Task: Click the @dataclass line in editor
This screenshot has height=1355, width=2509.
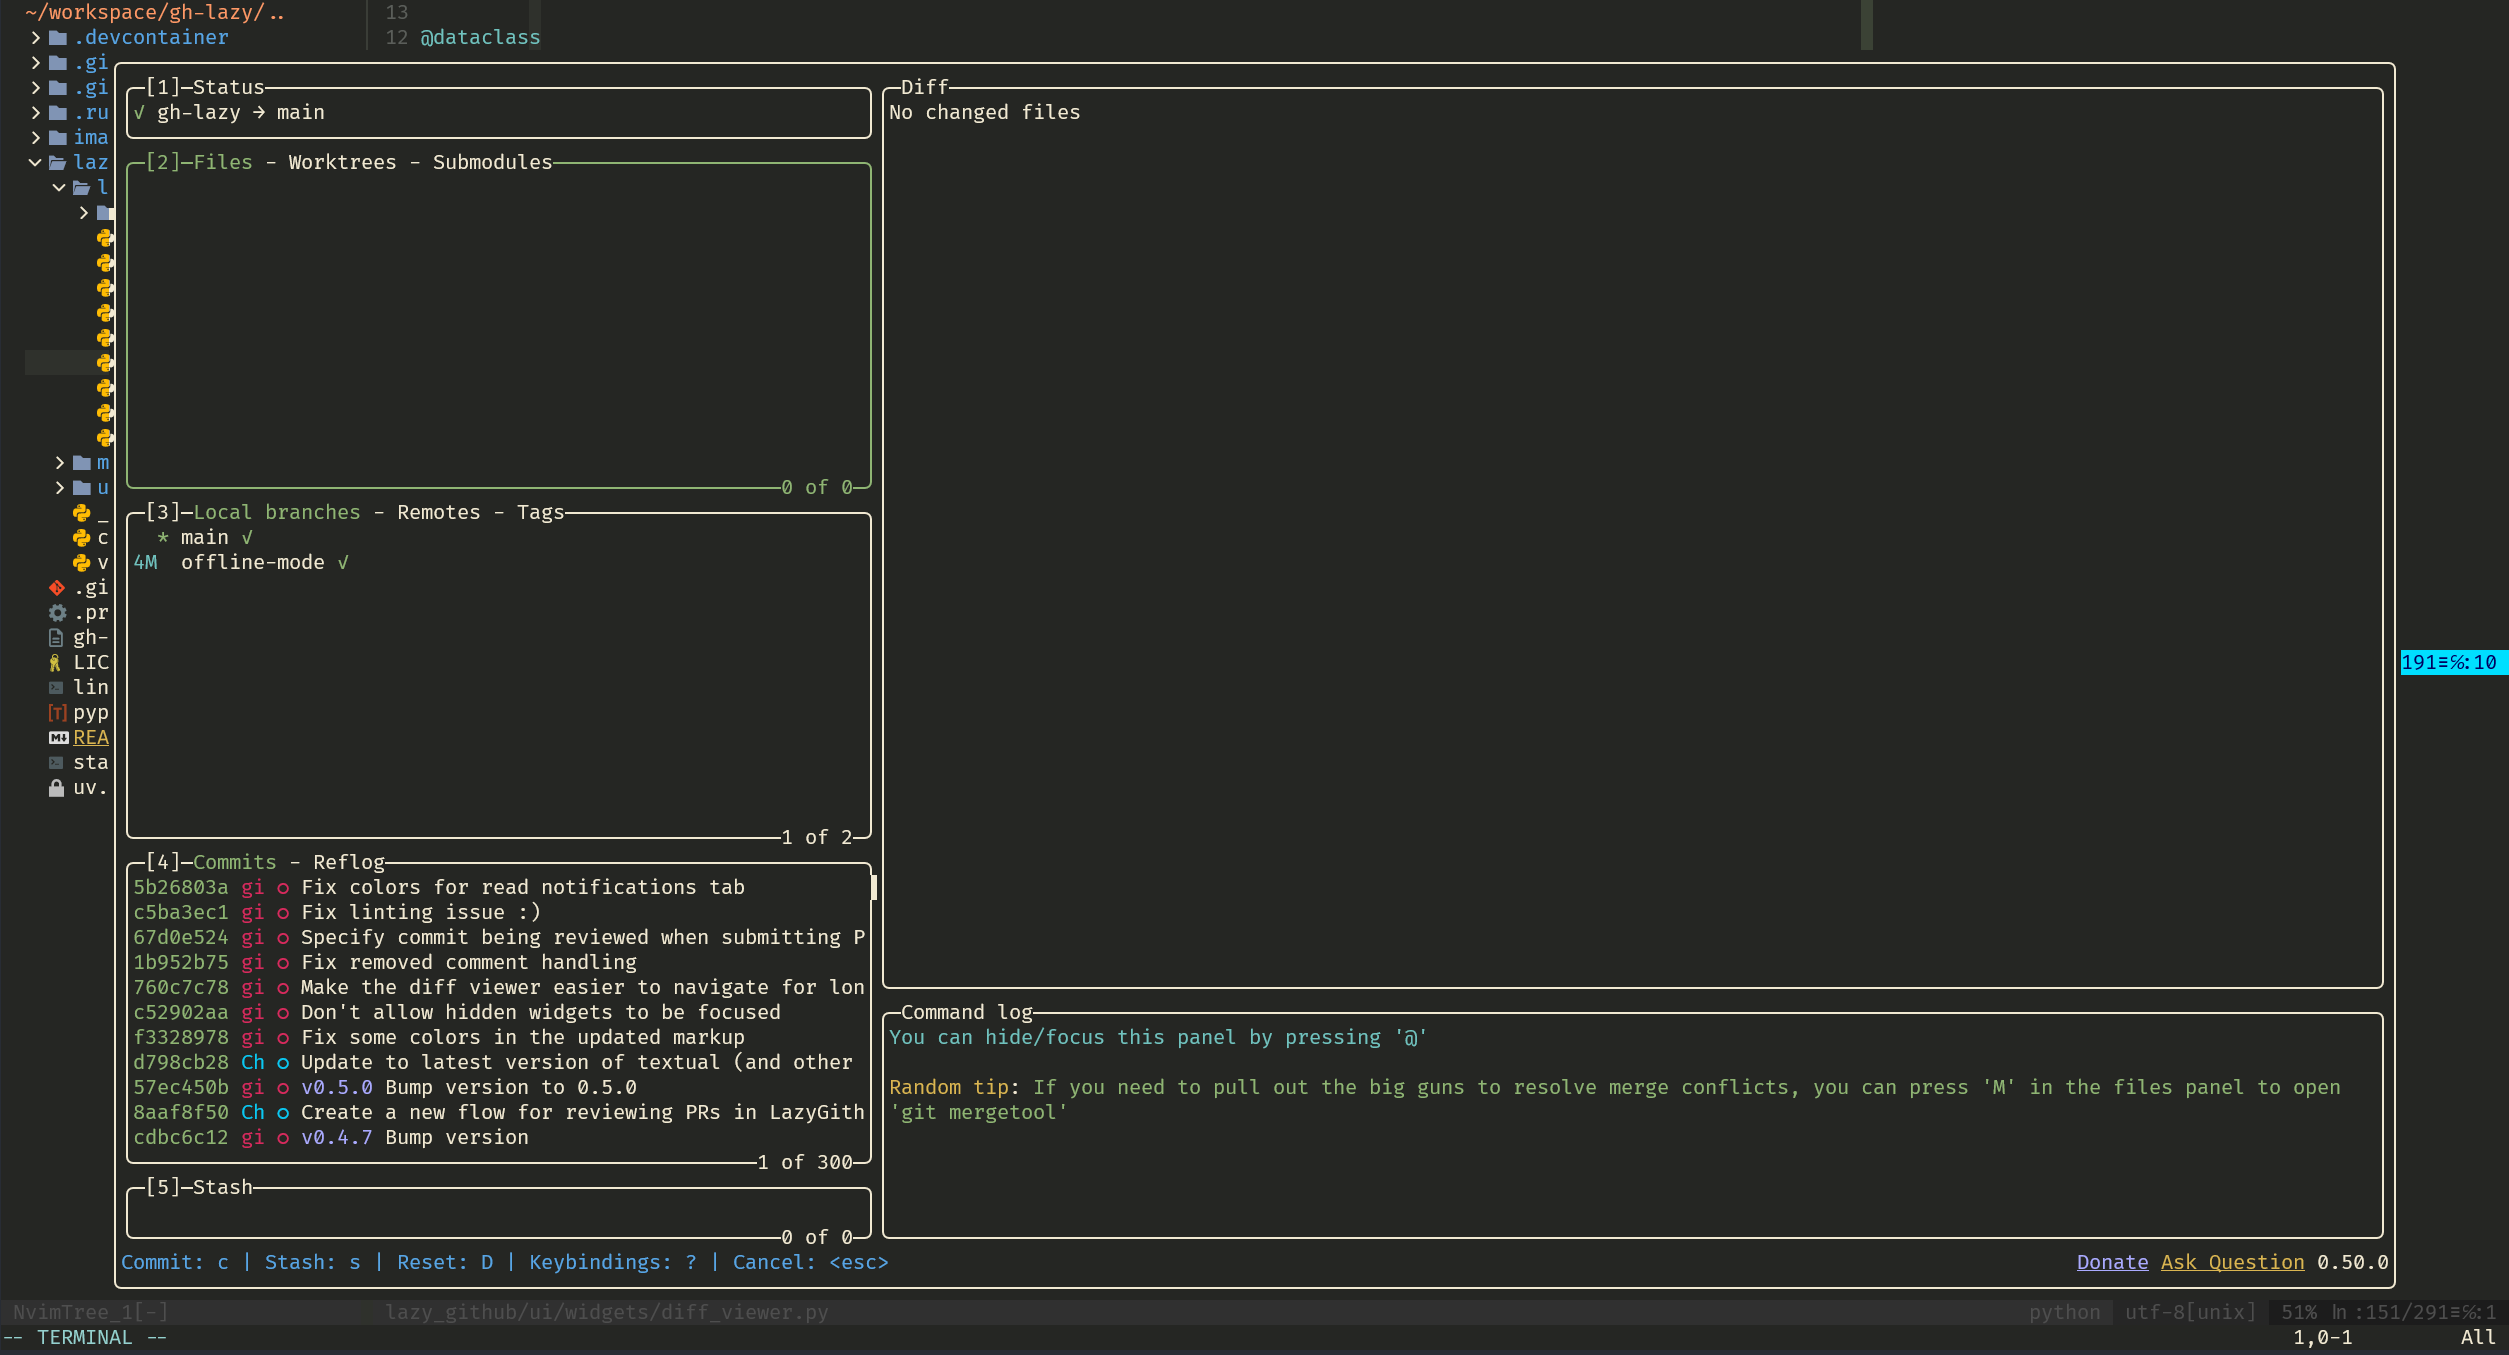Action: click(x=480, y=38)
